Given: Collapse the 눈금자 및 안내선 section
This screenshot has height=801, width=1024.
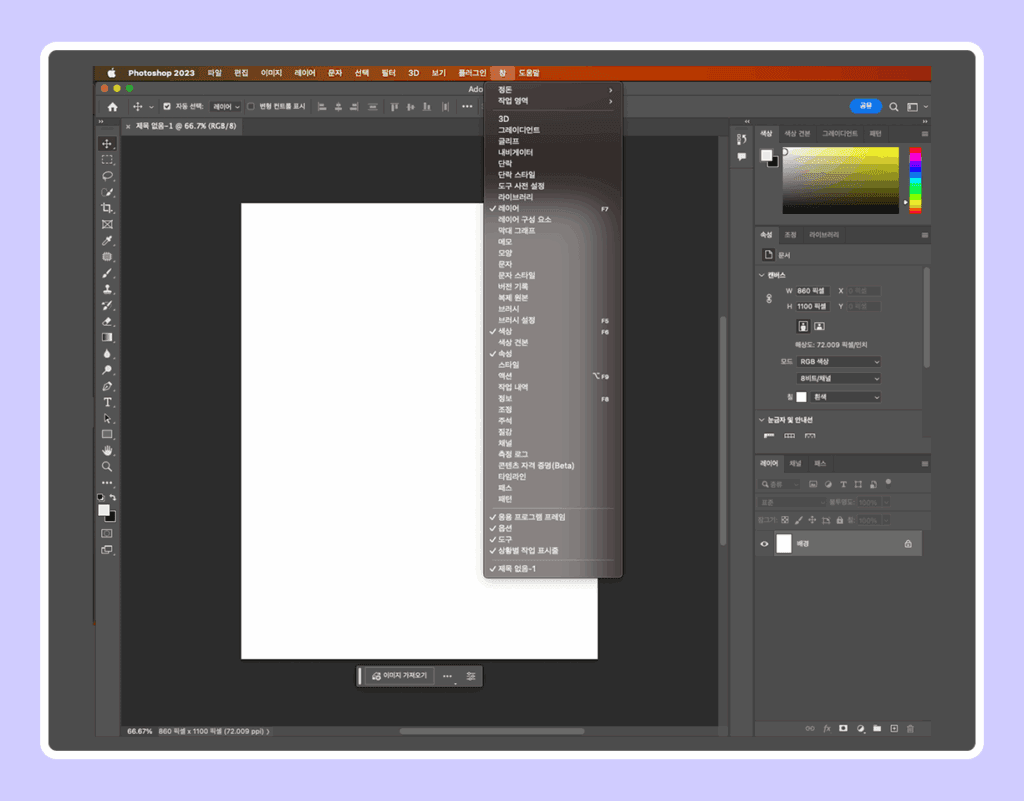Looking at the screenshot, I should coord(761,420).
